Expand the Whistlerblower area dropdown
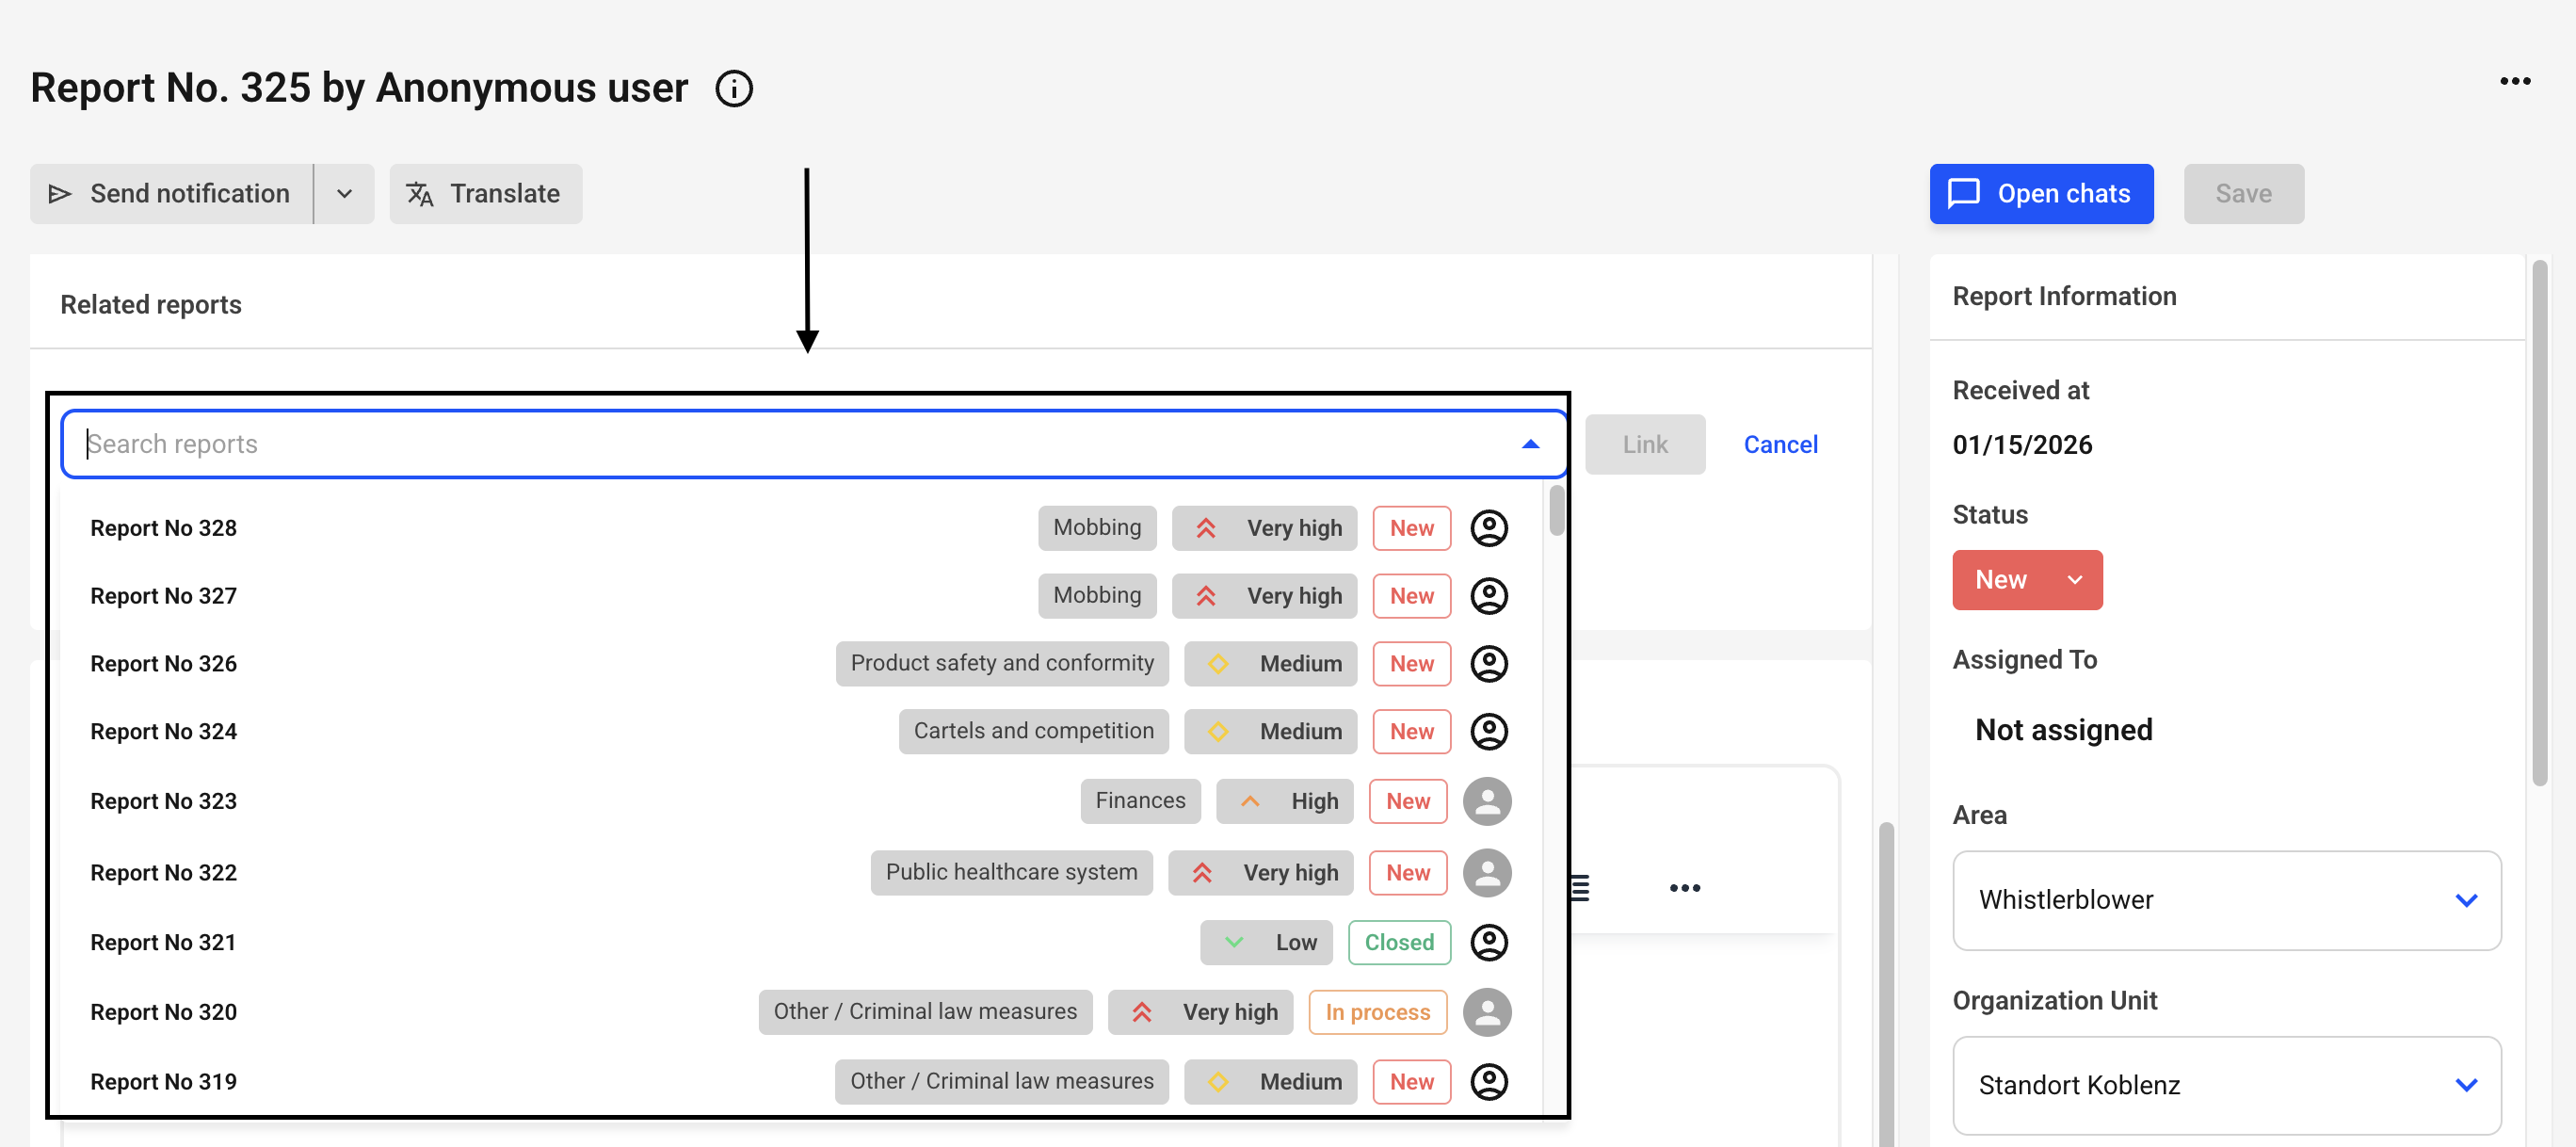 (x=2226, y=900)
